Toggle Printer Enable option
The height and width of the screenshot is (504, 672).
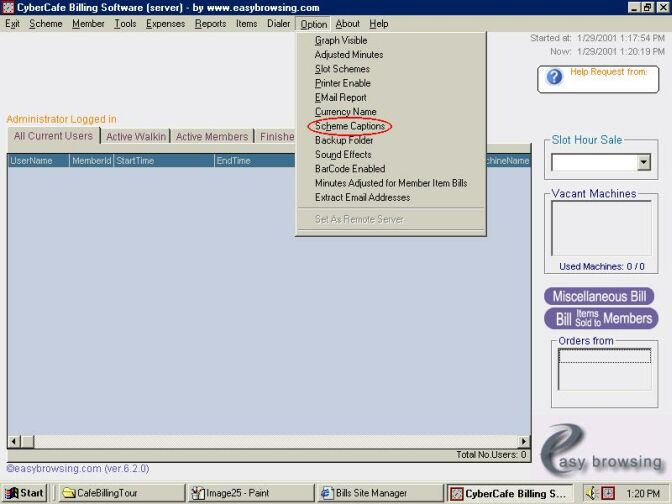[x=342, y=84]
